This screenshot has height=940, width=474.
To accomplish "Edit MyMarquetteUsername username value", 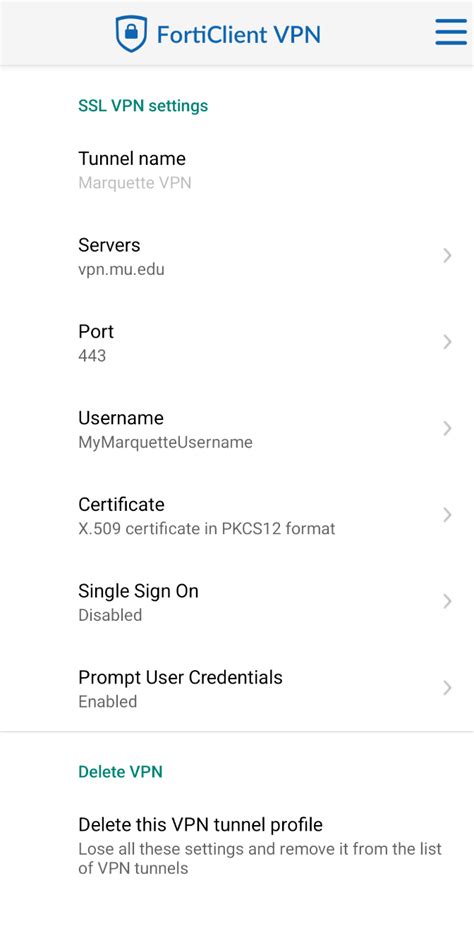I will click(x=165, y=442).
